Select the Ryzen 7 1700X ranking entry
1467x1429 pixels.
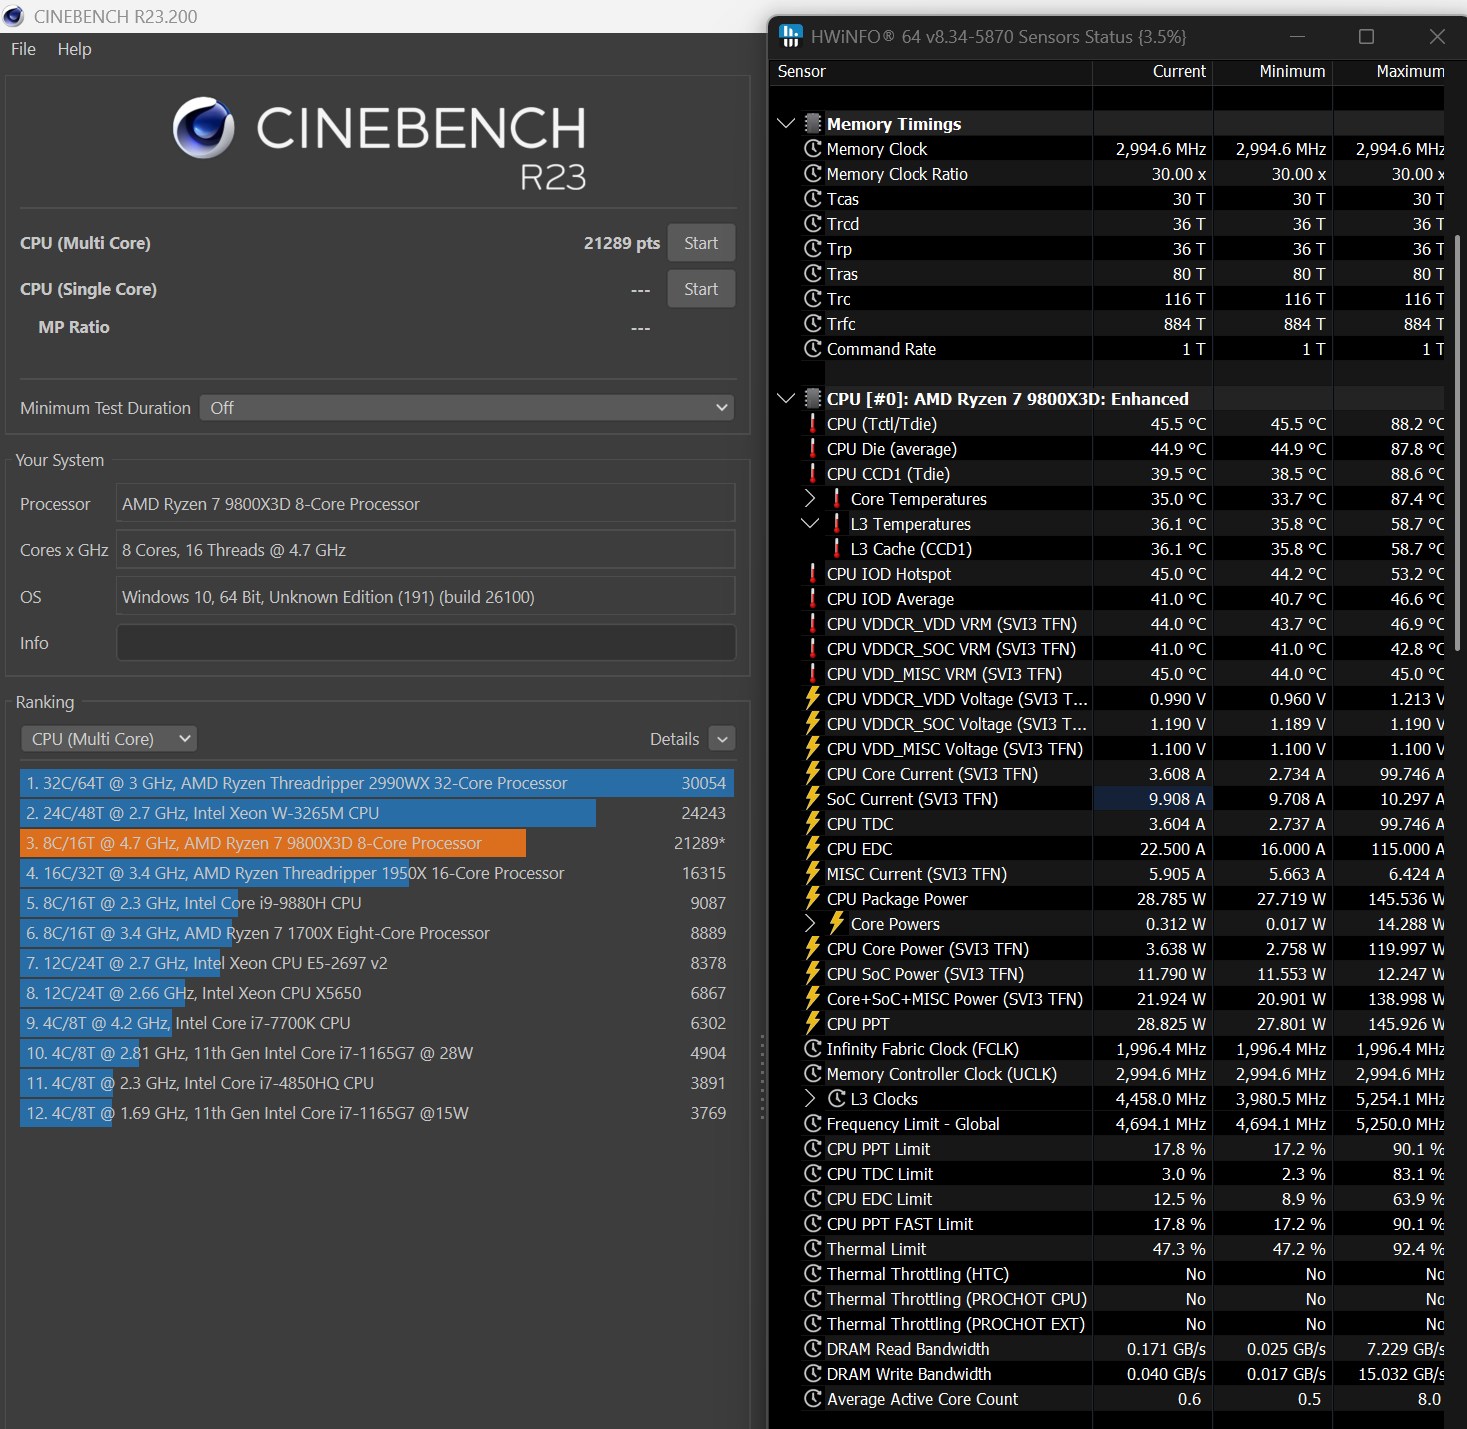tap(377, 933)
